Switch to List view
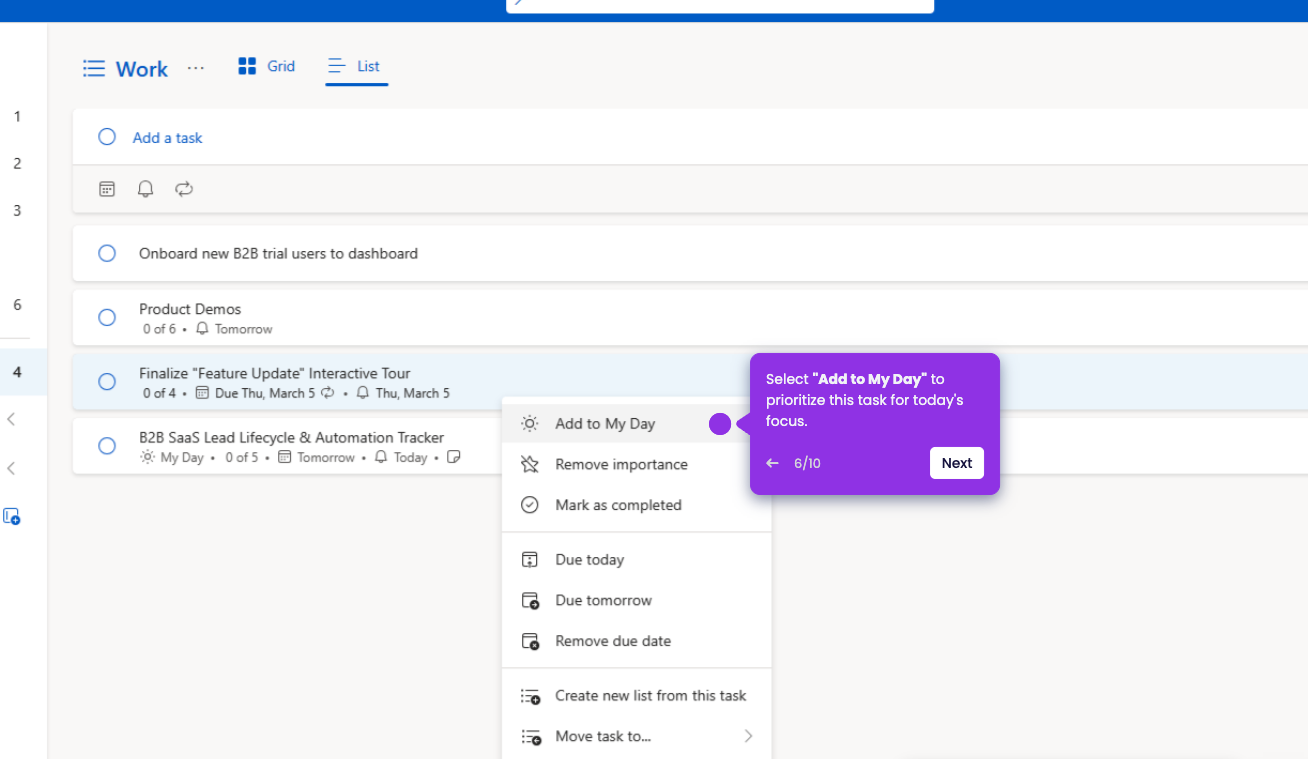 pos(356,66)
